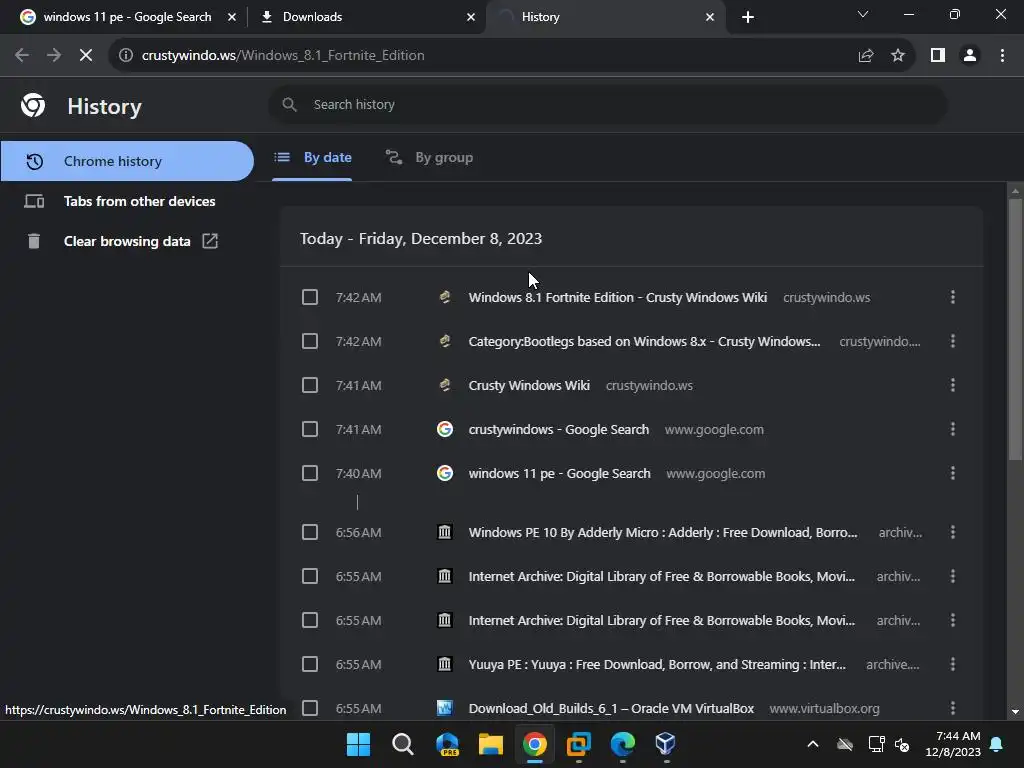The width and height of the screenshot is (1024, 768).
Task: Open taskbar Search
Action: tap(402, 744)
